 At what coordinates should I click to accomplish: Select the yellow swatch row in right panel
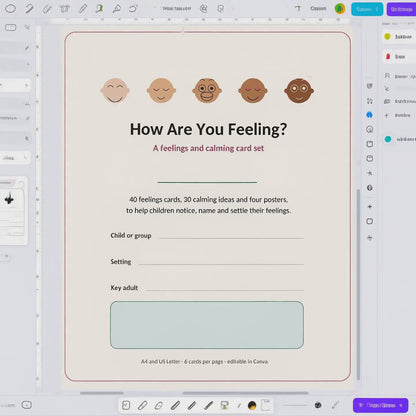(x=399, y=37)
